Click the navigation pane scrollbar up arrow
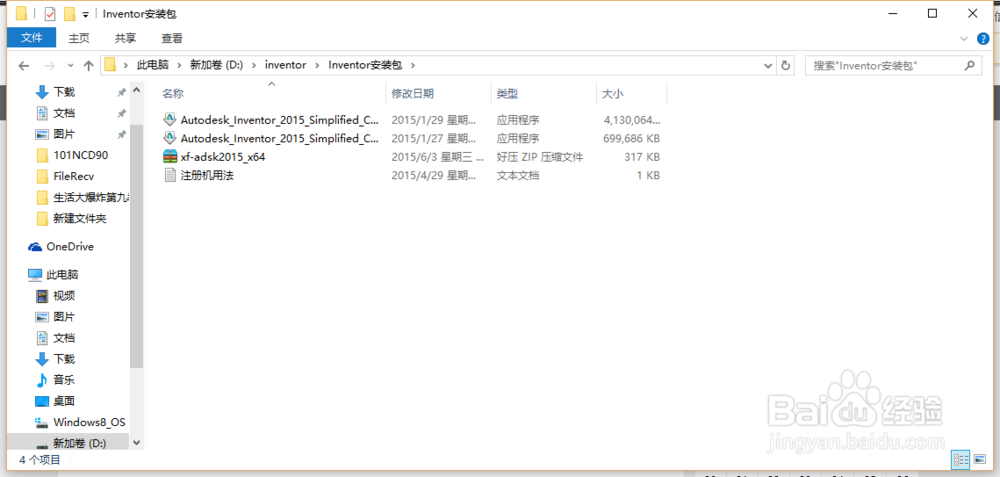The image size is (1000, 477). click(136, 91)
